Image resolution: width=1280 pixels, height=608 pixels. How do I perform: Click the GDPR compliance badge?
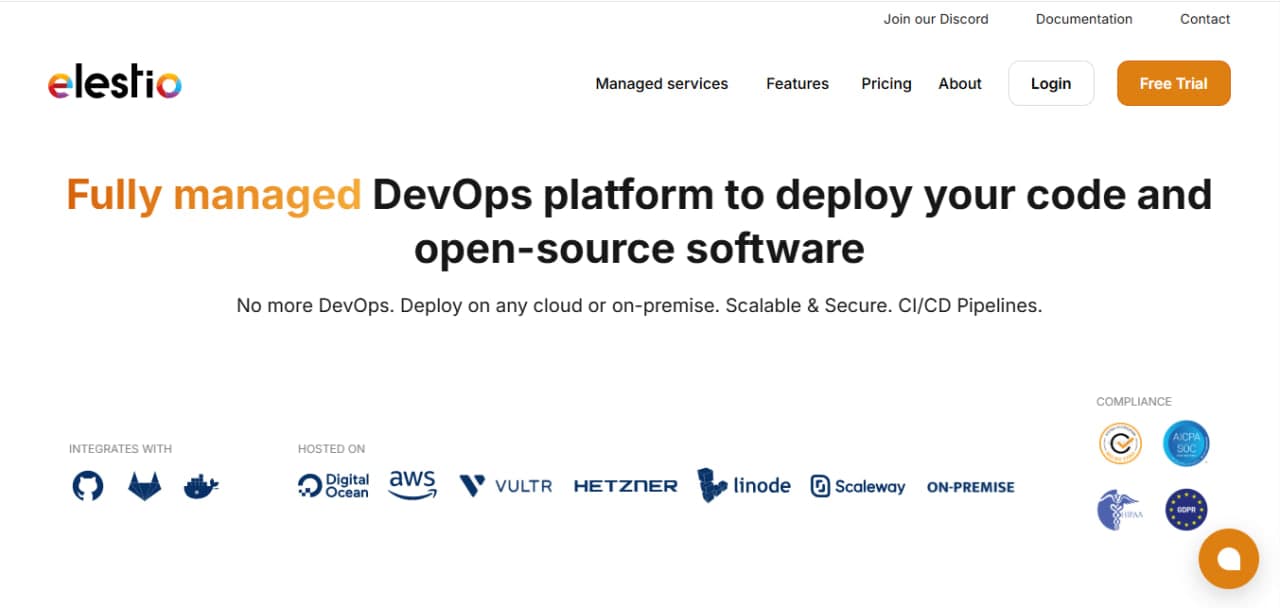click(x=1186, y=510)
